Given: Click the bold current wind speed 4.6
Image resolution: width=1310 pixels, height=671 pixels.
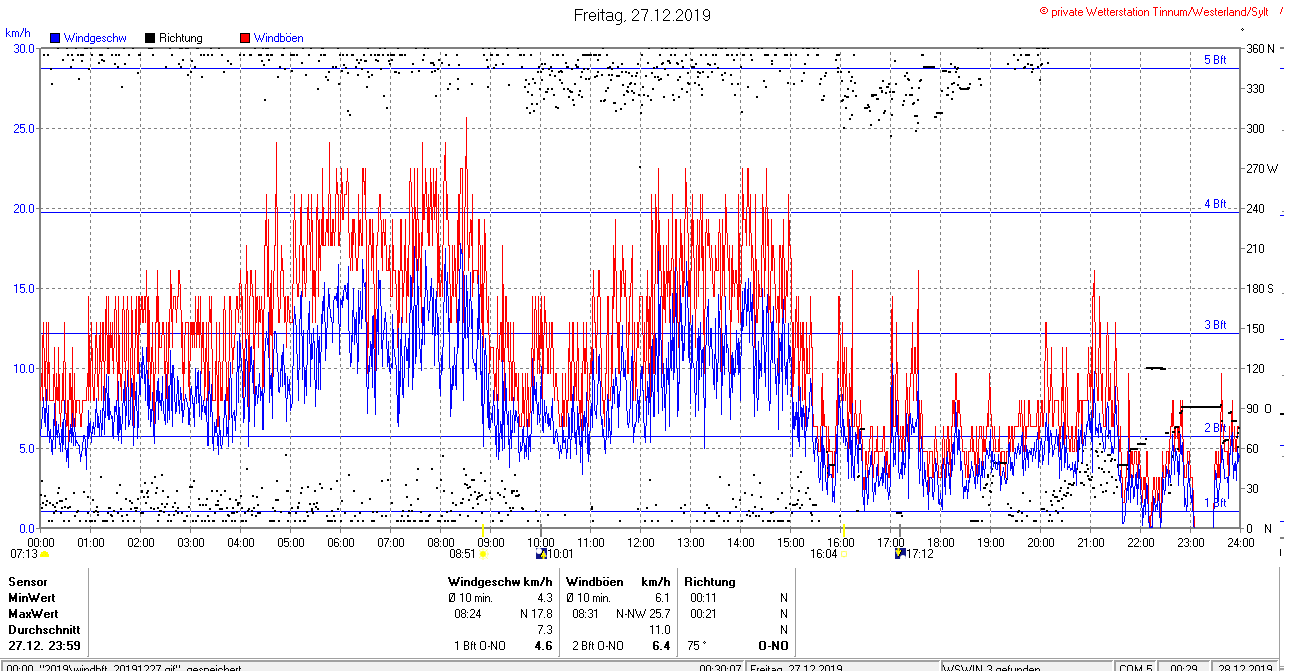Looking at the screenshot, I should point(544,646).
